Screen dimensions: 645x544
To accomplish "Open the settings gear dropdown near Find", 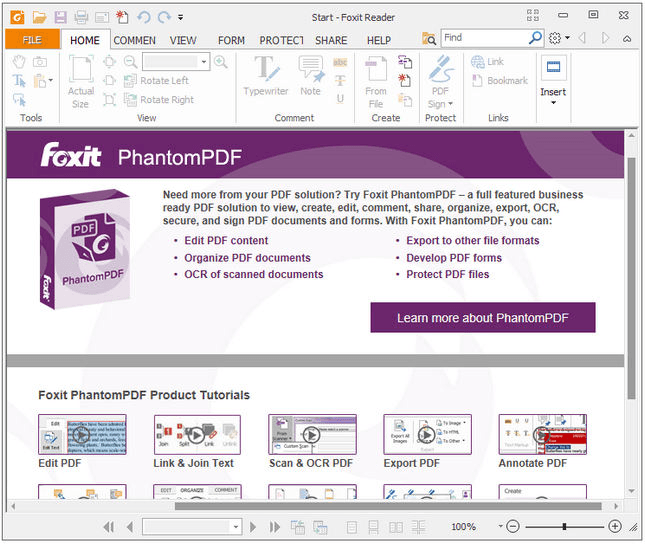I will pos(560,38).
